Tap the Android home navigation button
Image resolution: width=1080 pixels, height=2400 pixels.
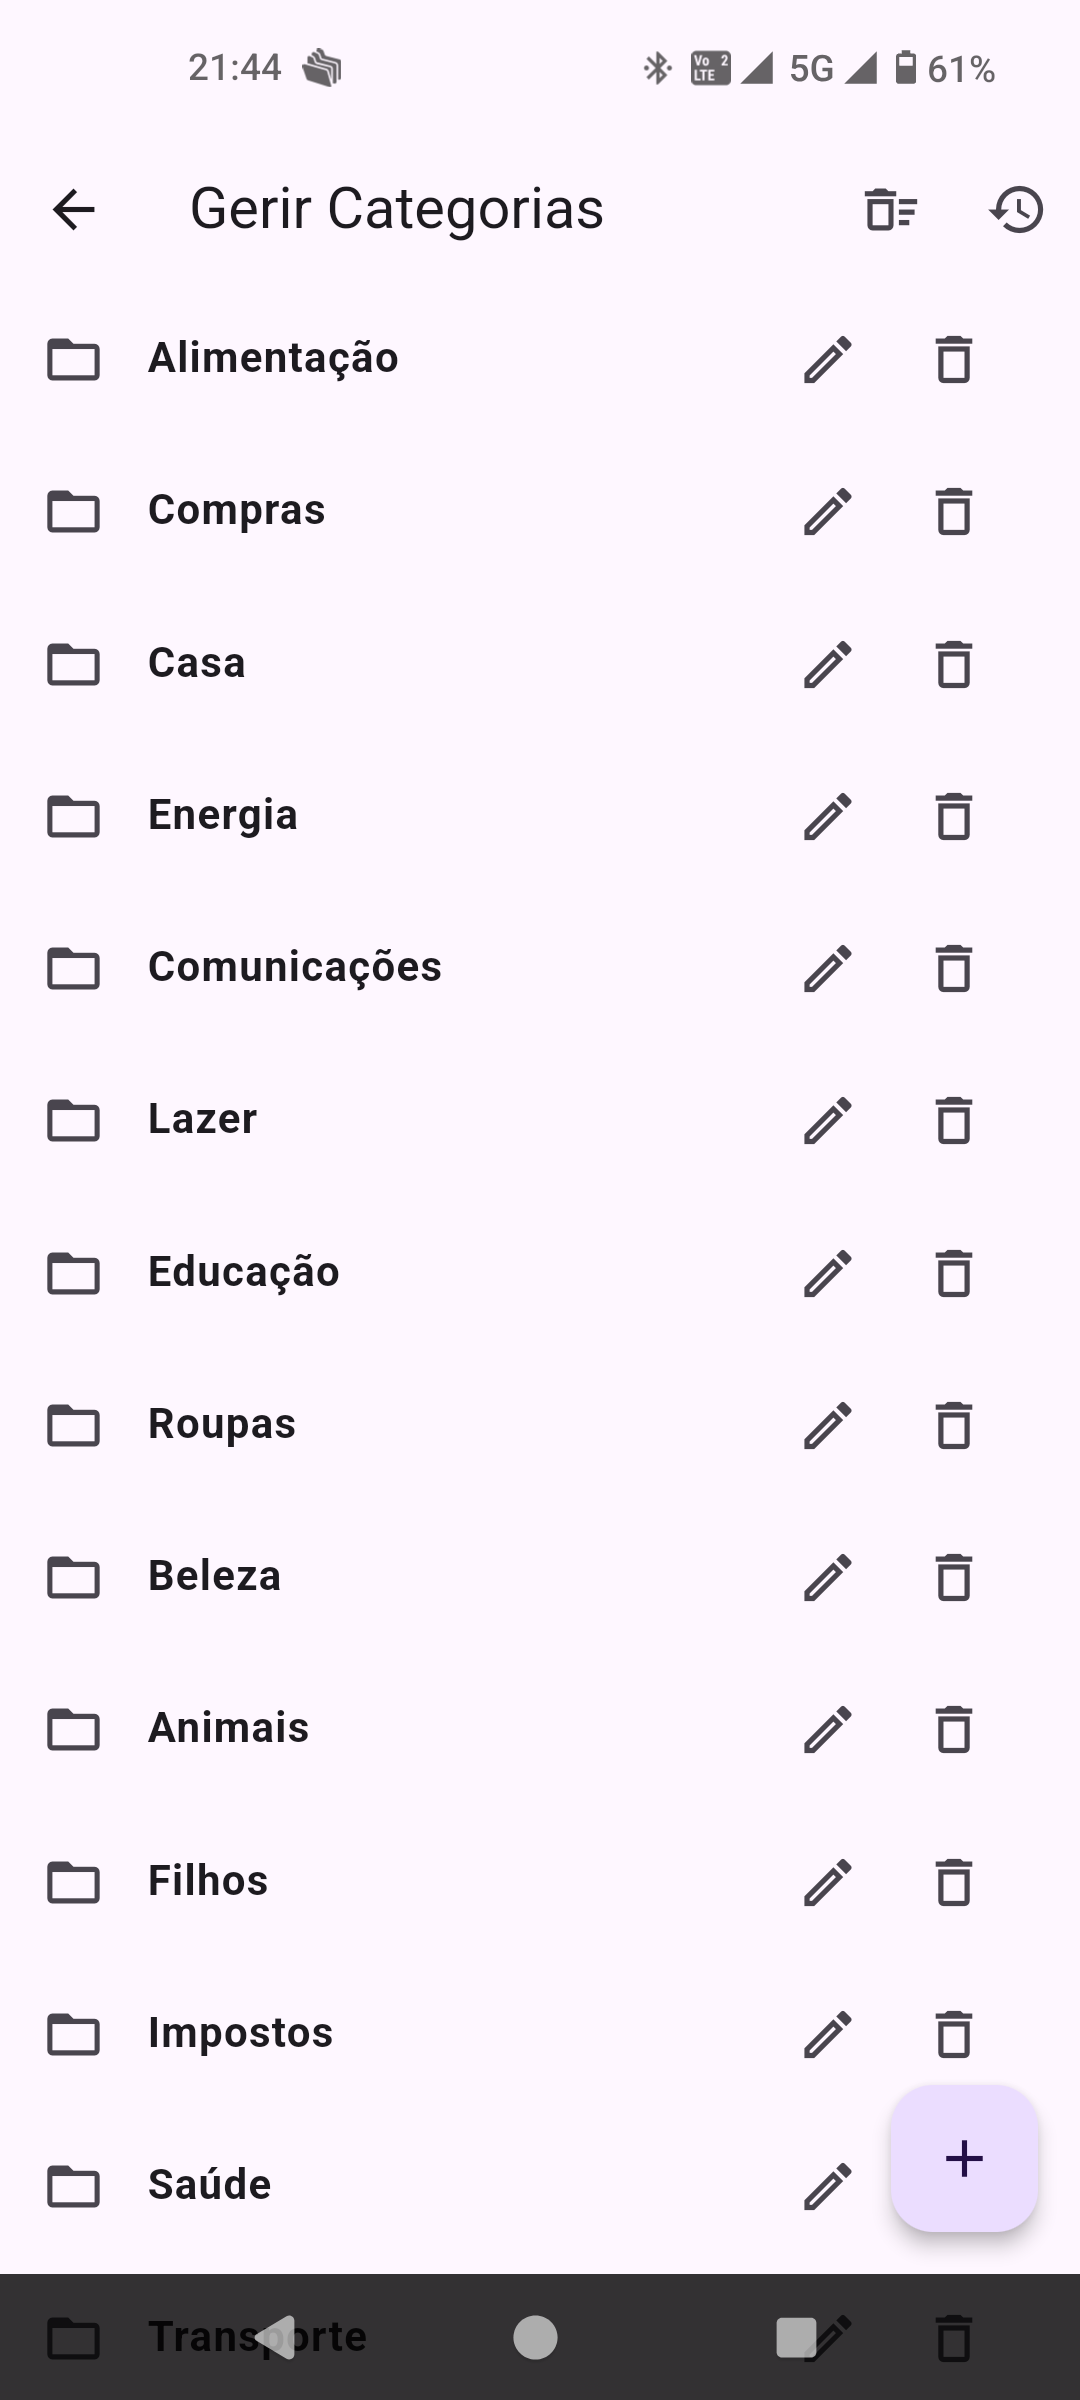[535, 2338]
